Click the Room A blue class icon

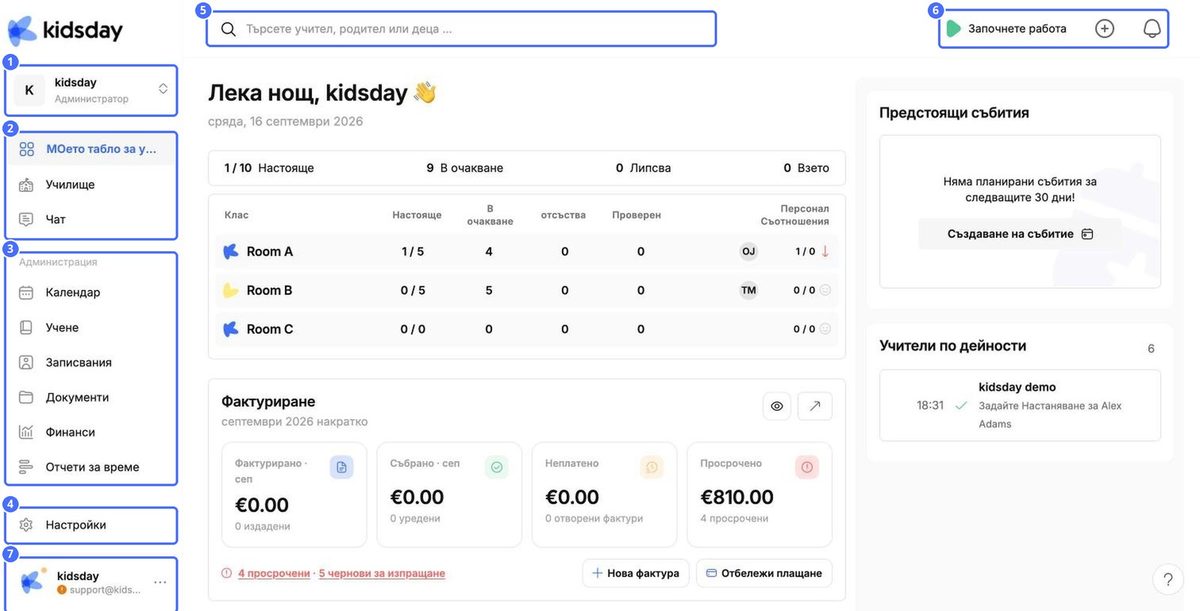pos(231,252)
